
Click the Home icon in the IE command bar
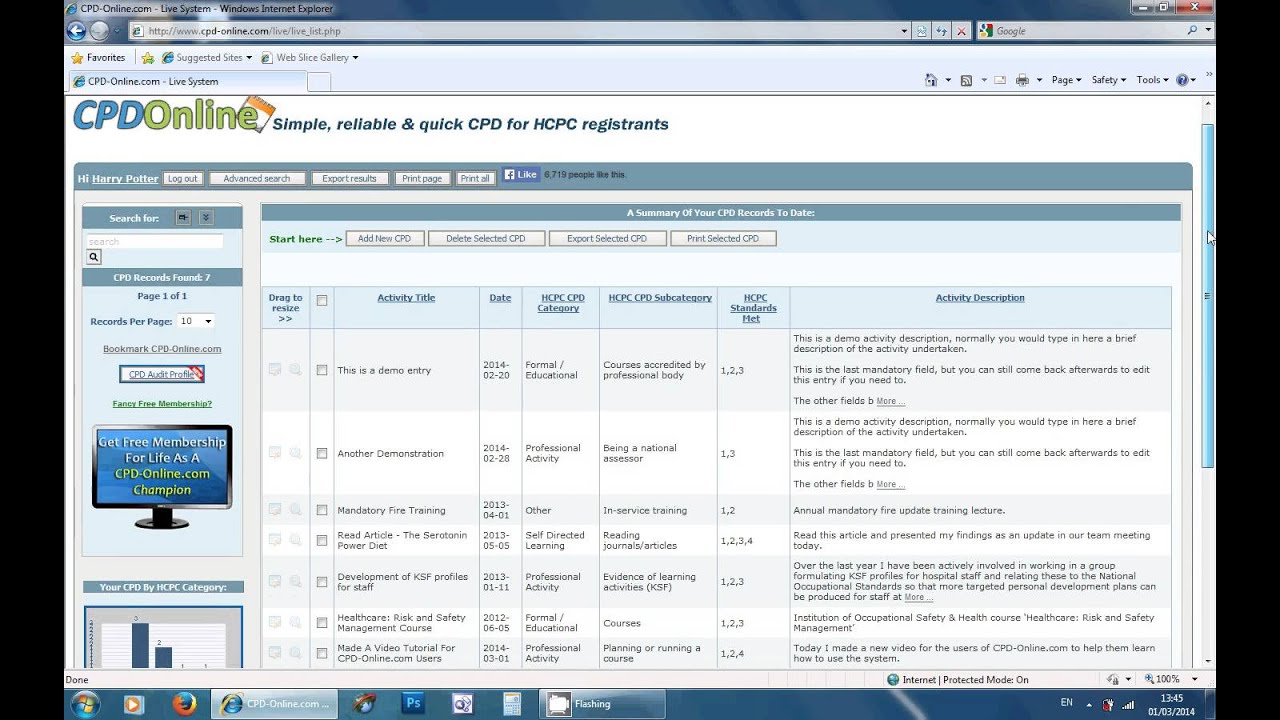931,80
